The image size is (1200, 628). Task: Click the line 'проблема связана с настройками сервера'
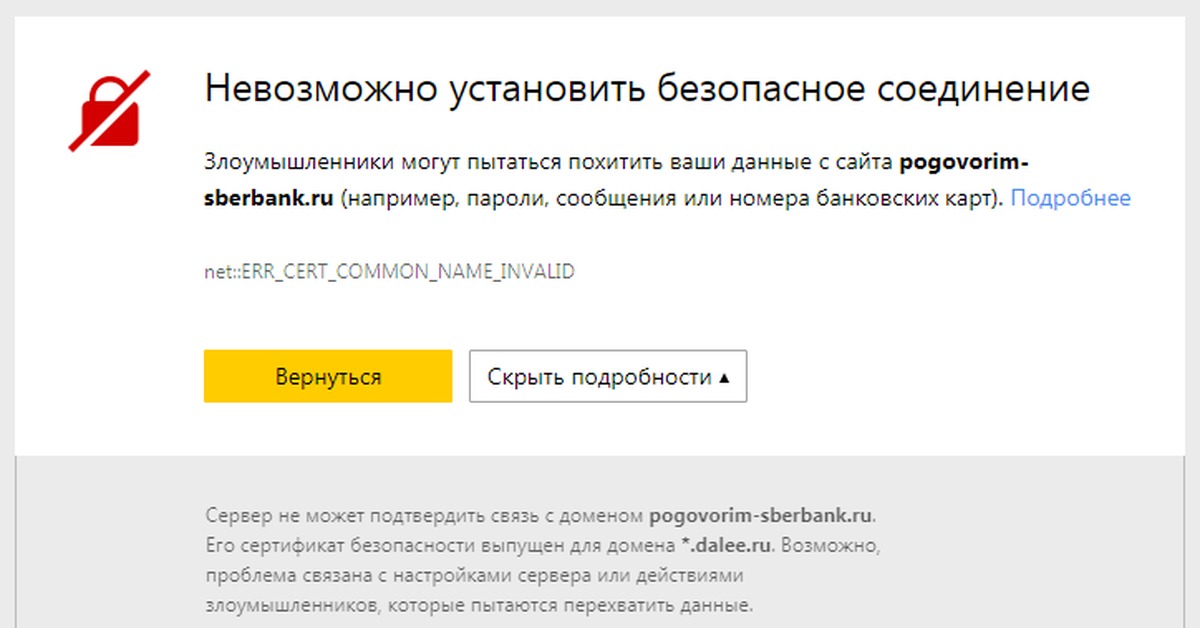[x=476, y=577]
